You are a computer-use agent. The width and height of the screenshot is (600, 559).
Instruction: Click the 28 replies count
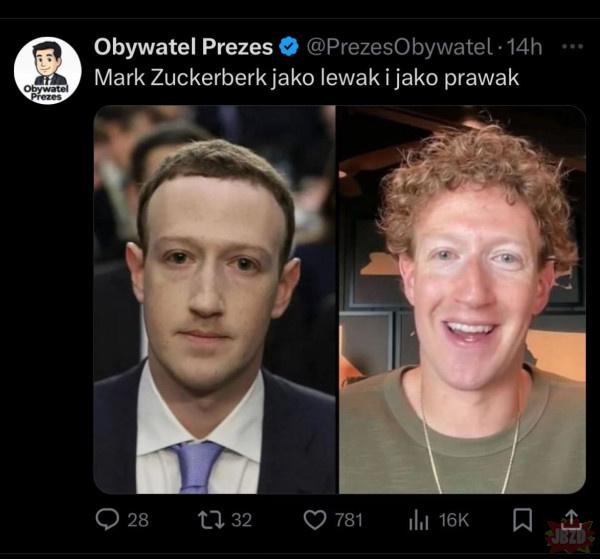138,520
